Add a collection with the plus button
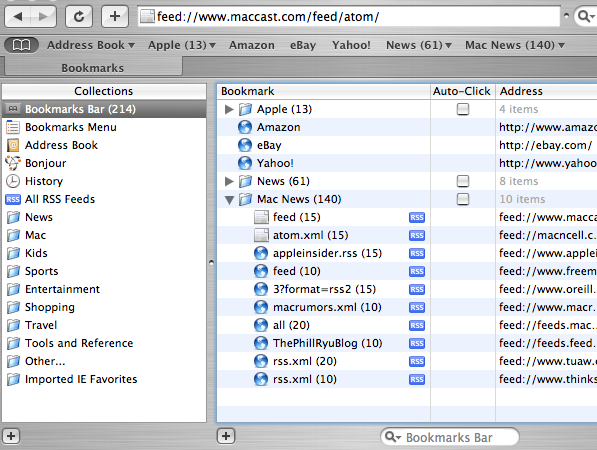This screenshot has height=450, width=597. [x=11, y=436]
